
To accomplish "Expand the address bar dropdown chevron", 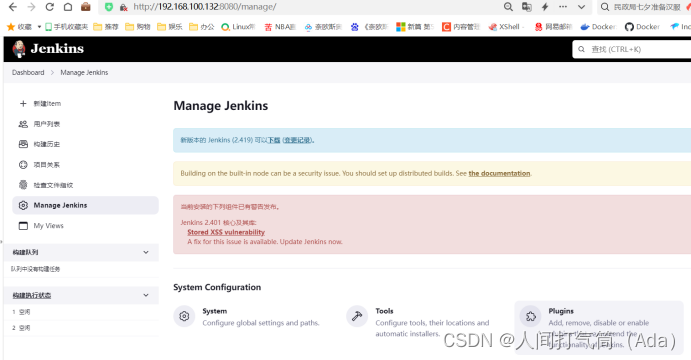I will (x=581, y=7).
